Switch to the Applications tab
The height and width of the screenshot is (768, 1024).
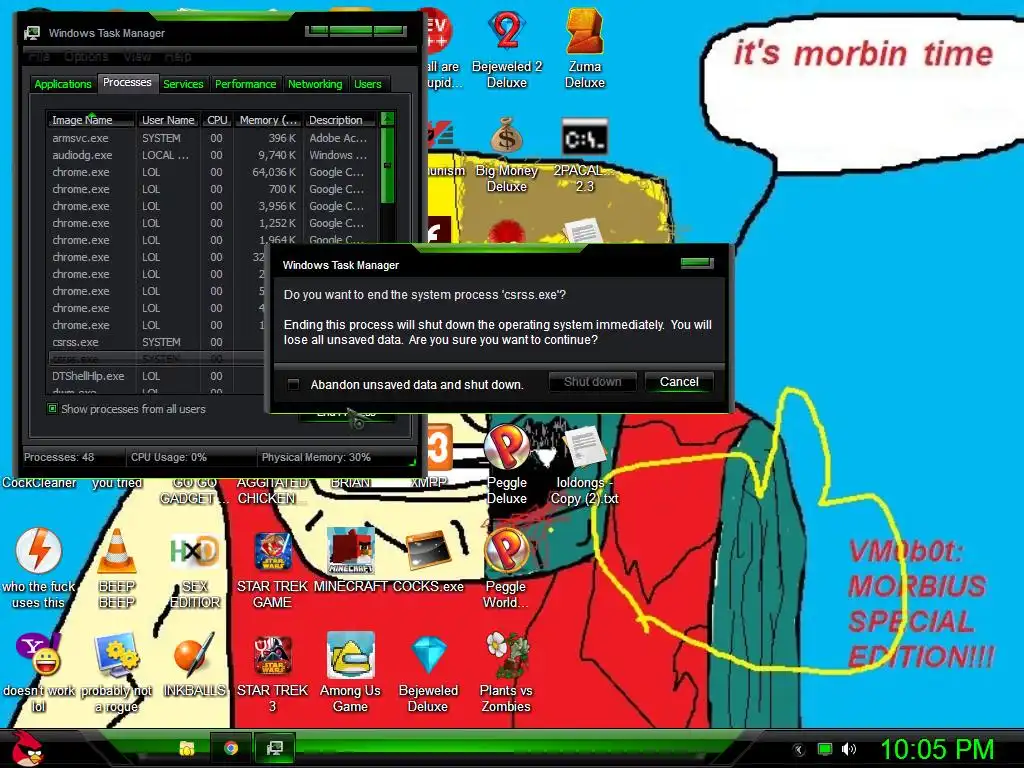63,84
